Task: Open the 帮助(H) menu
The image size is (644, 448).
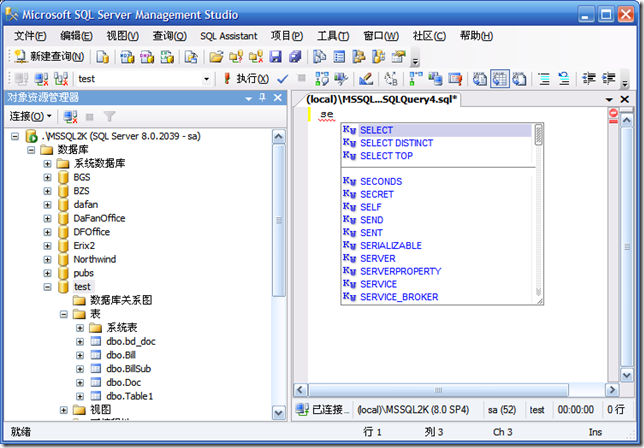Action: click(x=476, y=36)
